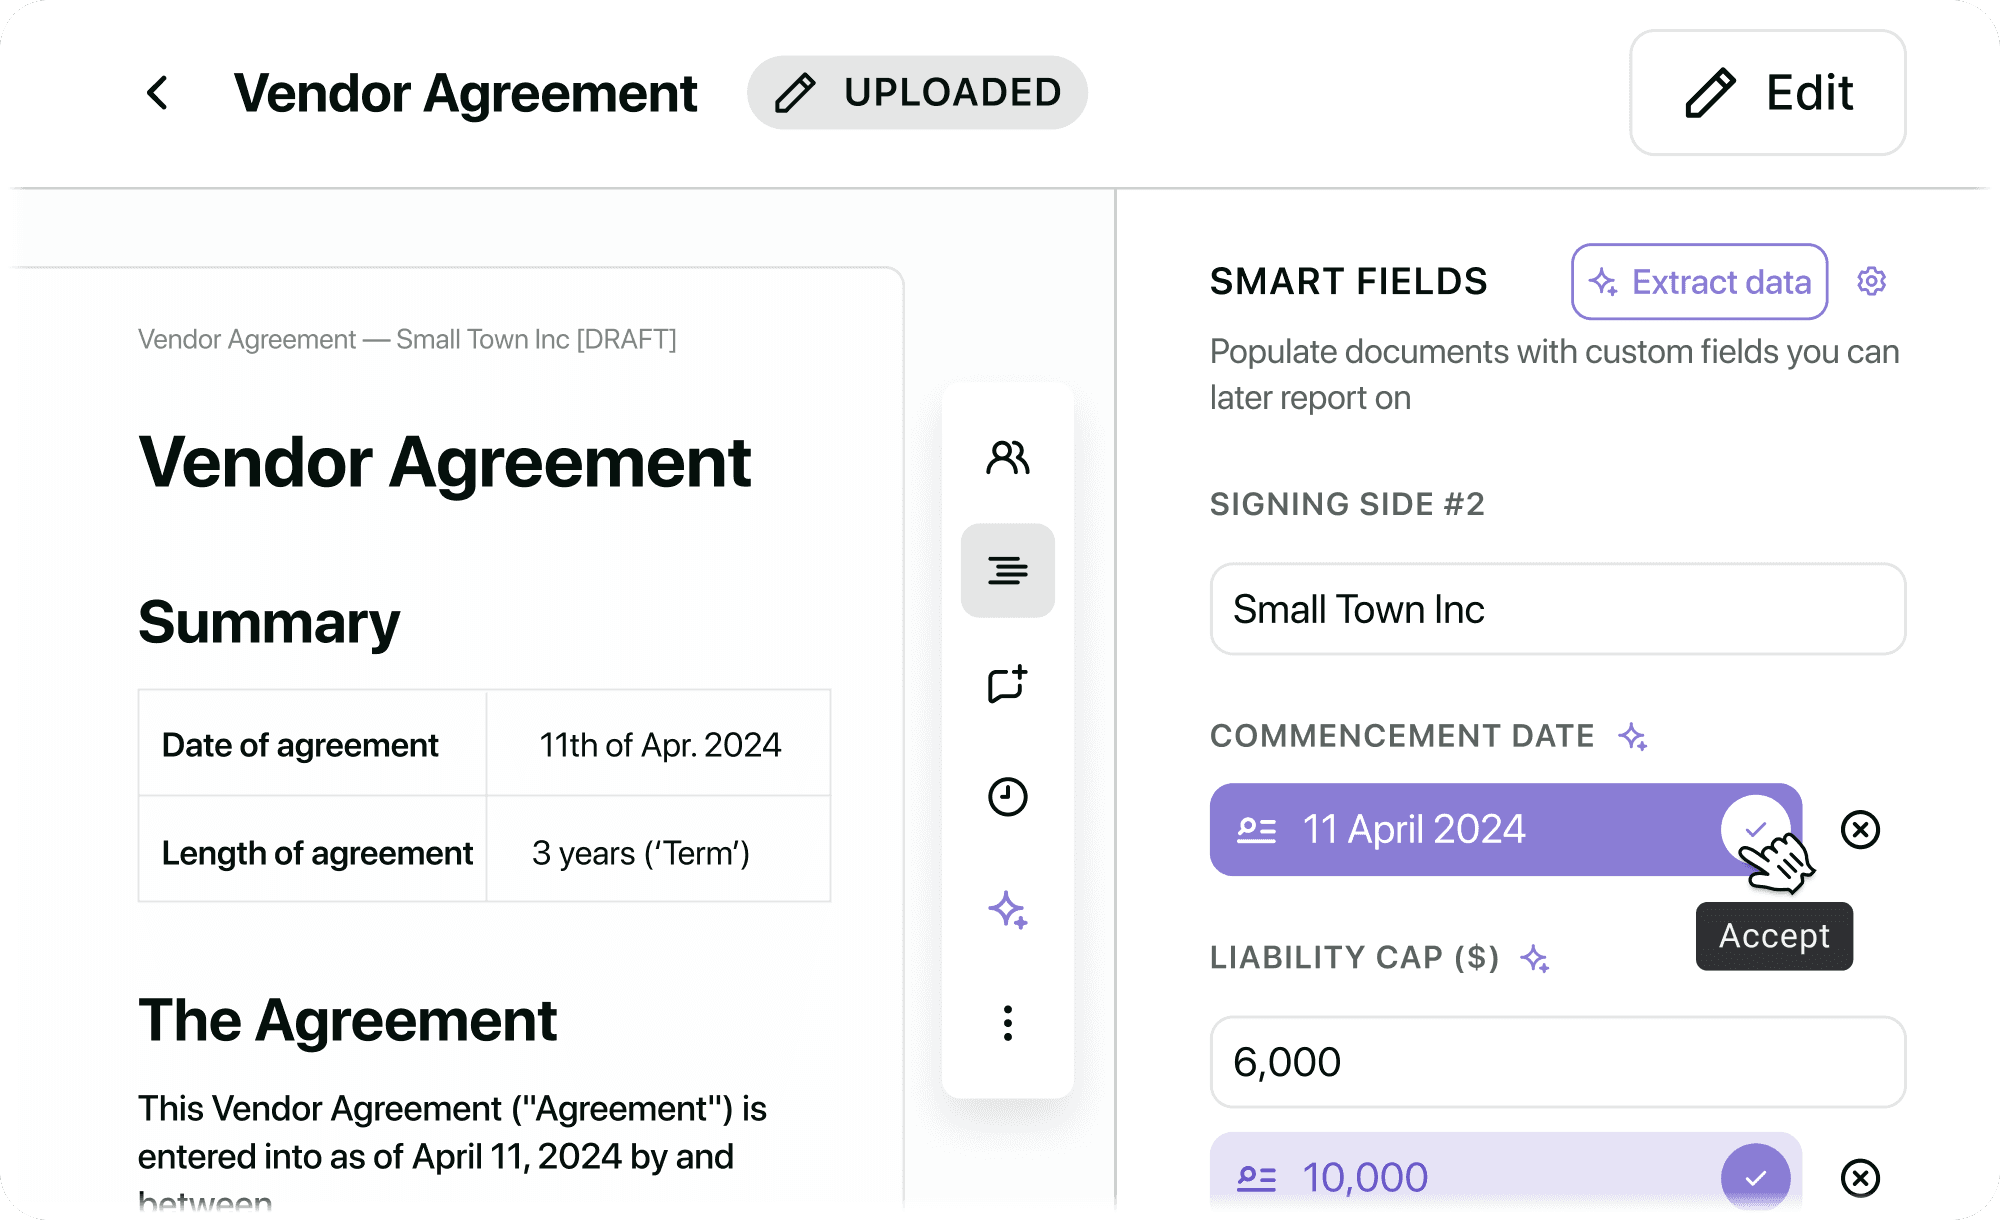The width and height of the screenshot is (2000, 1220).
Task: Open the Smart Fields settings gear
Action: (x=1871, y=282)
